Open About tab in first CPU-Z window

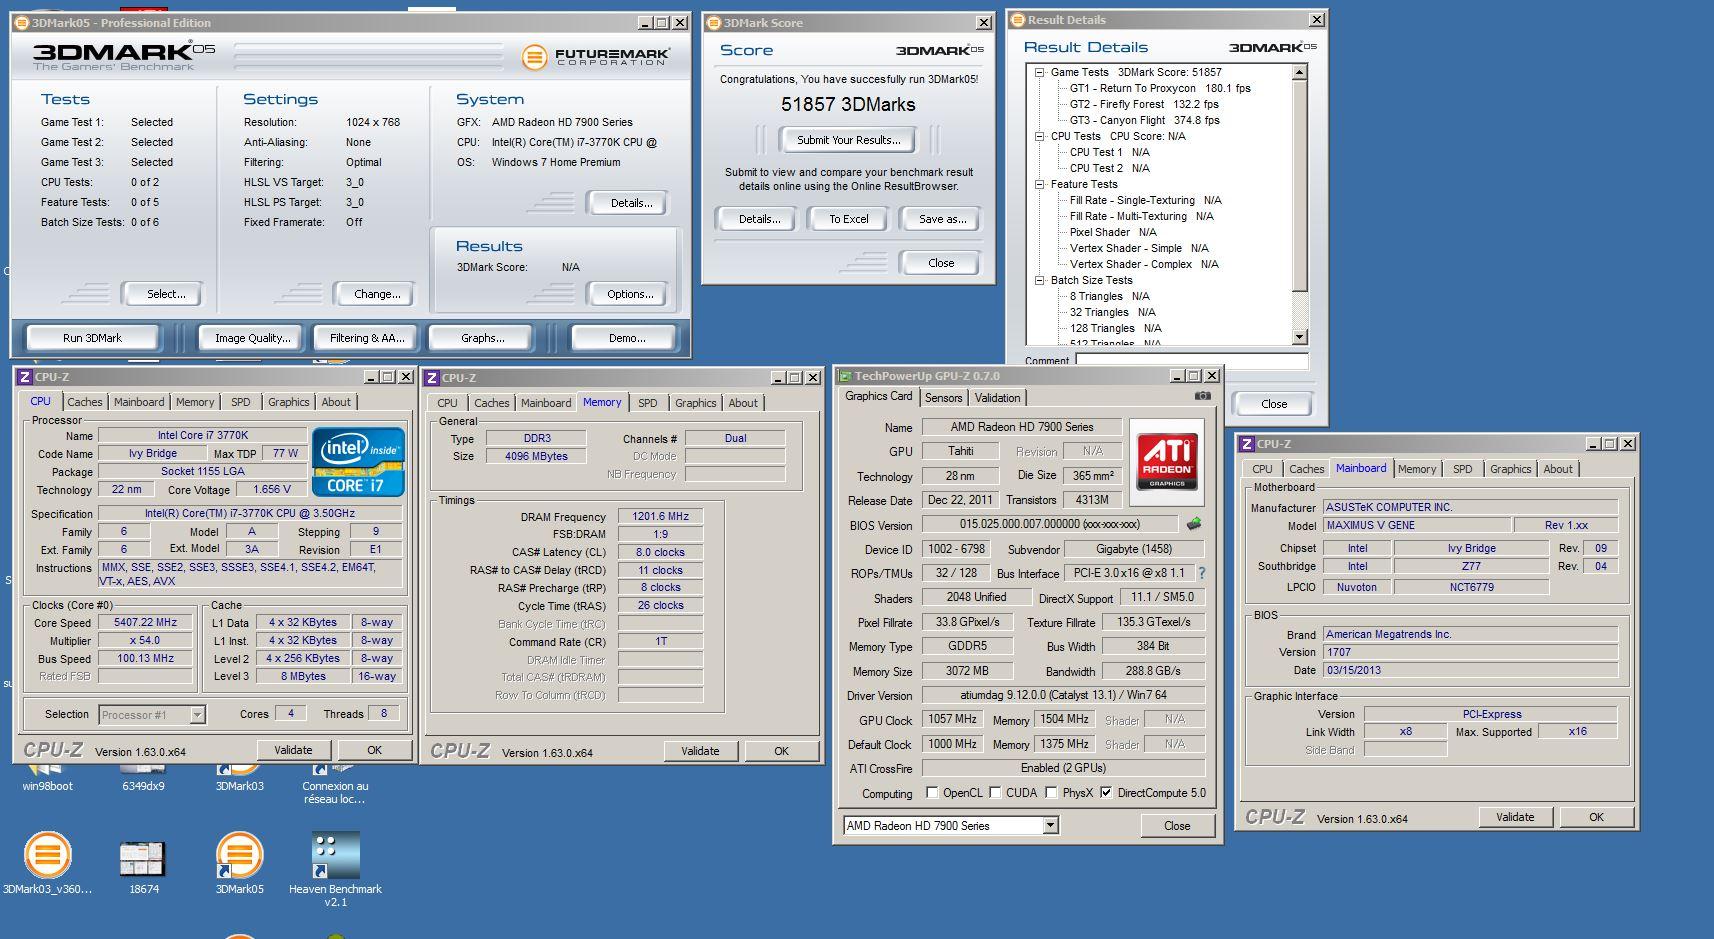[x=336, y=402]
